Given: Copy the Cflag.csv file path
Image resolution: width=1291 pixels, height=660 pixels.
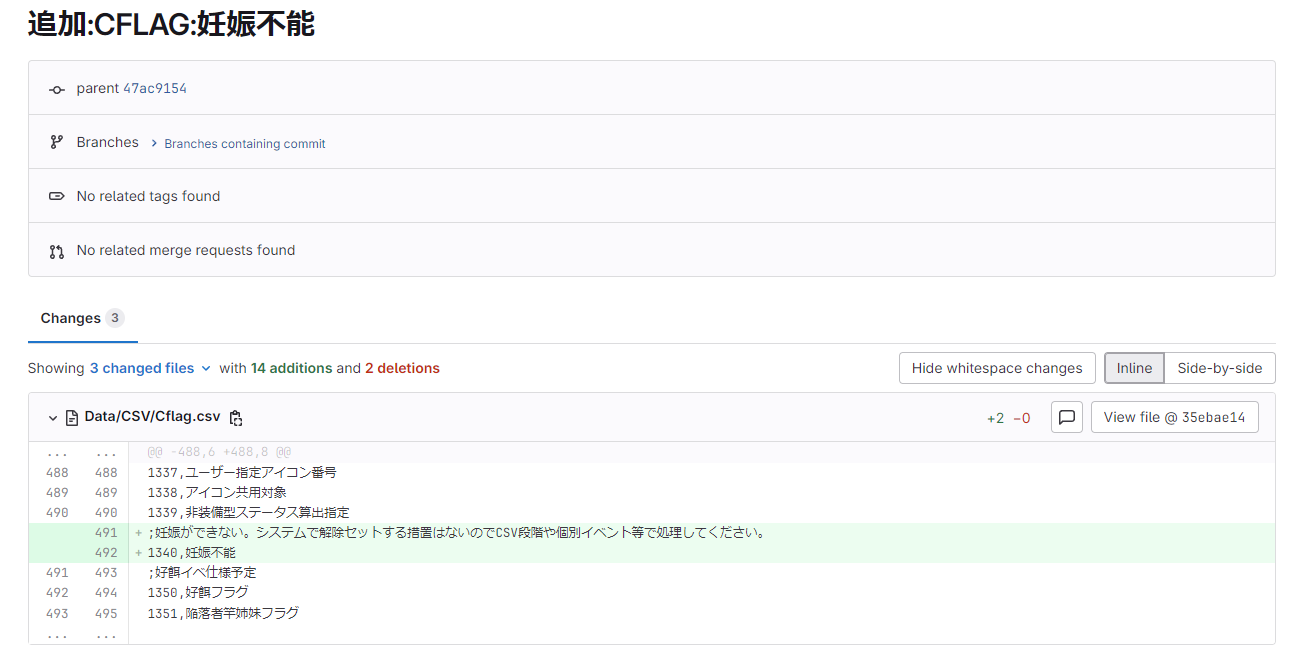Looking at the screenshot, I should pos(236,418).
